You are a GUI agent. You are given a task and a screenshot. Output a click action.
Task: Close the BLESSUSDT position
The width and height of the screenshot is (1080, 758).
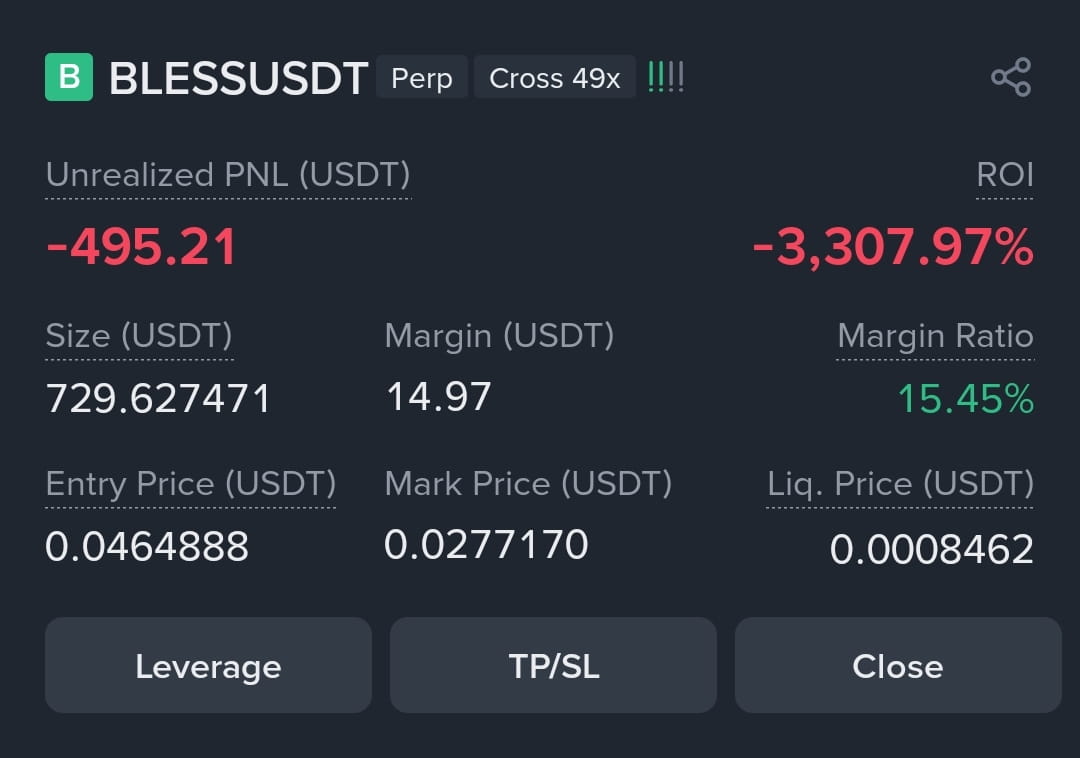[x=898, y=665]
